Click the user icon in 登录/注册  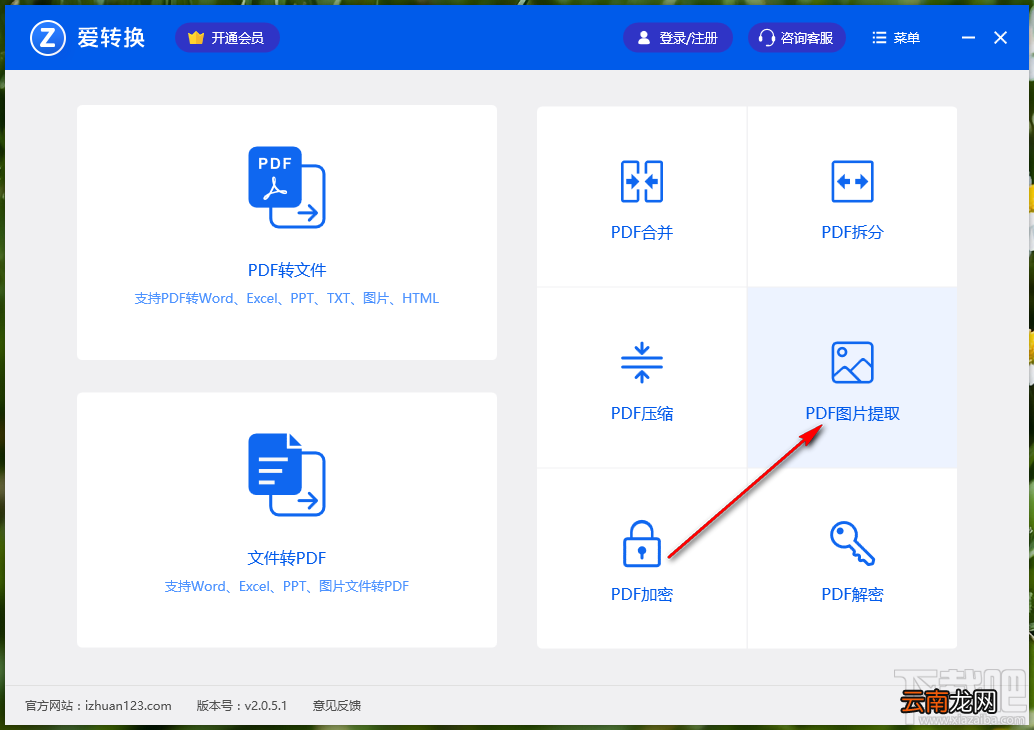coord(644,38)
